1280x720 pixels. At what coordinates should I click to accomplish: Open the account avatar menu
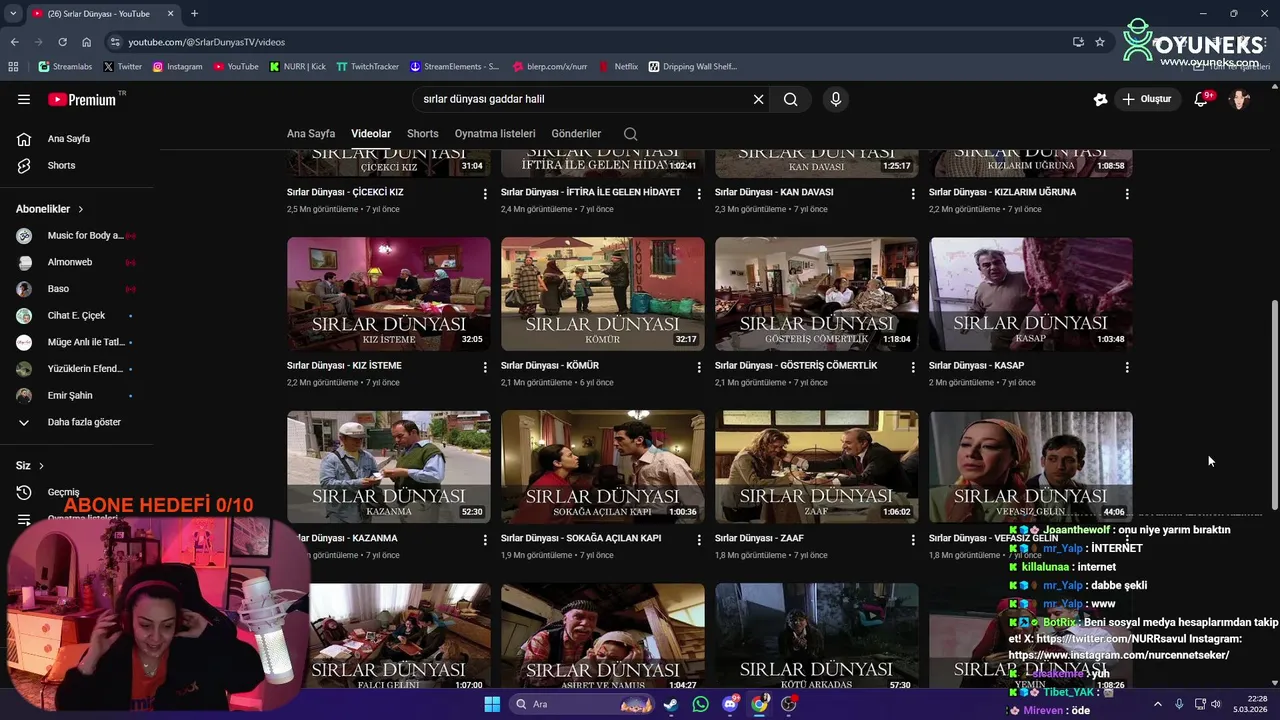pyautogui.click(x=1239, y=99)
